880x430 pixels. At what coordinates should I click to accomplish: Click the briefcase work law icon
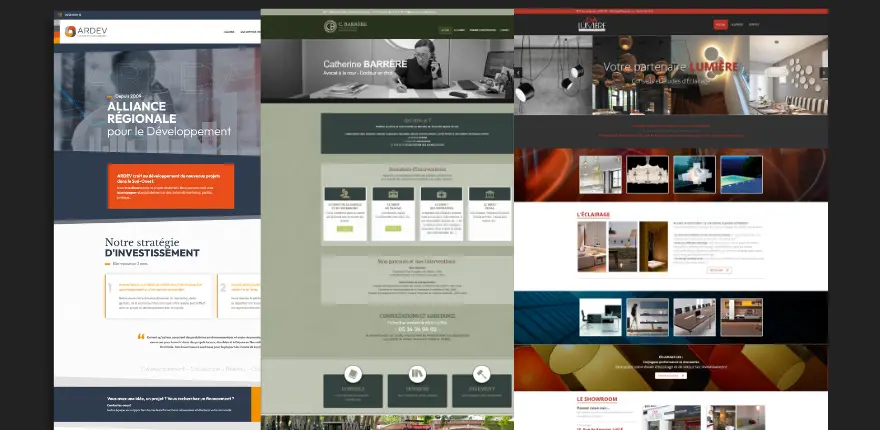tap(393, 194)
